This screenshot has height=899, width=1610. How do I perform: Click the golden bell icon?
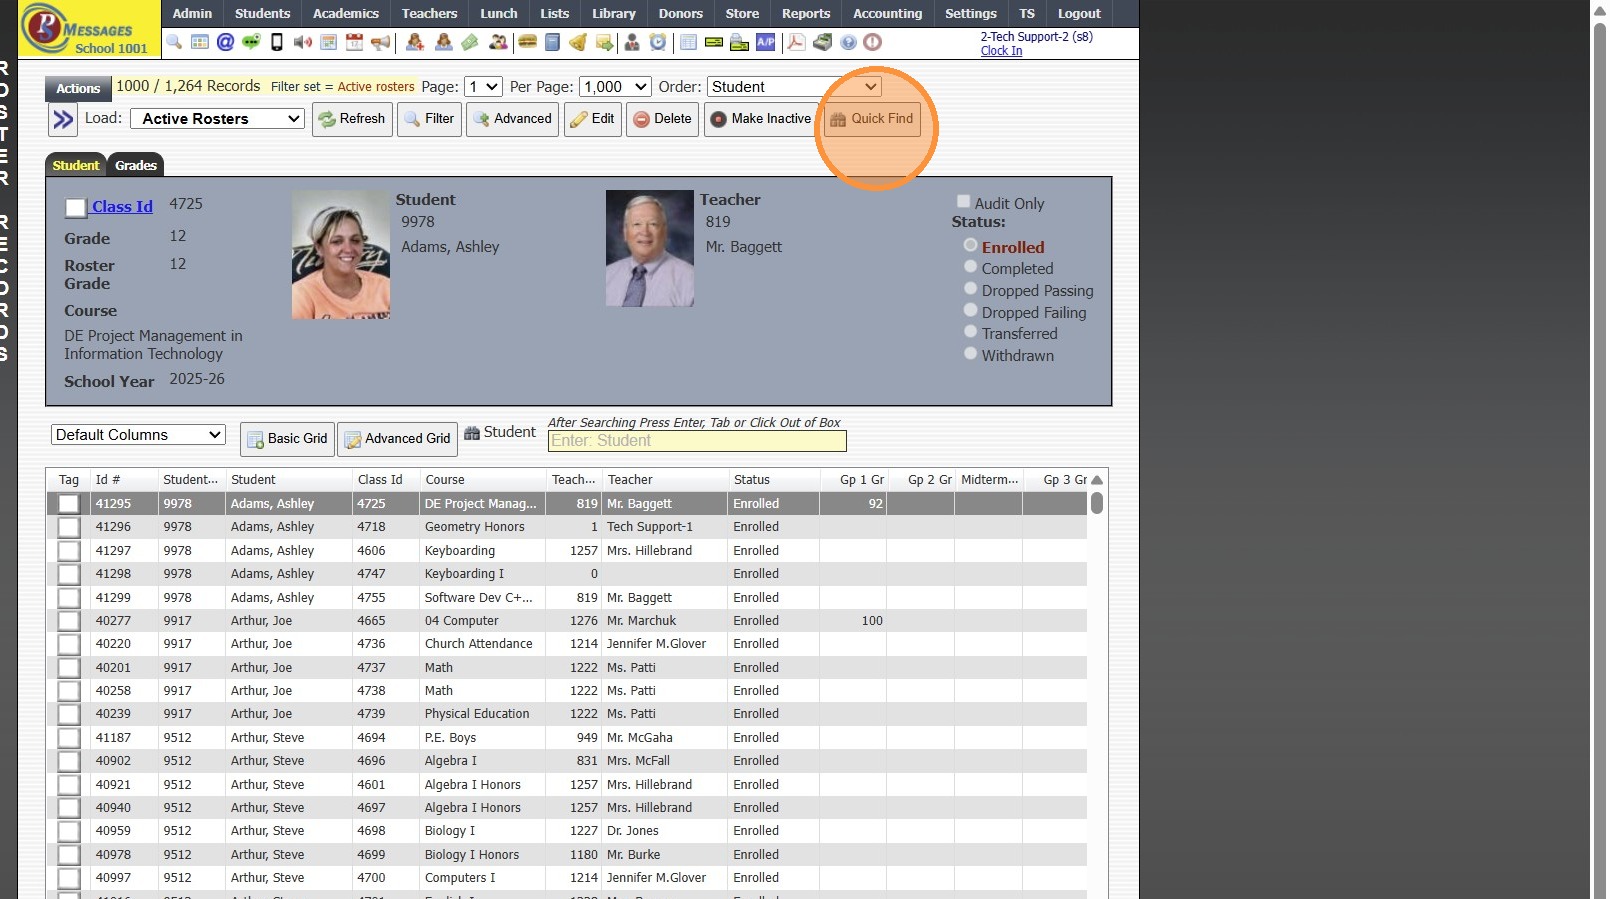[578, 42]
